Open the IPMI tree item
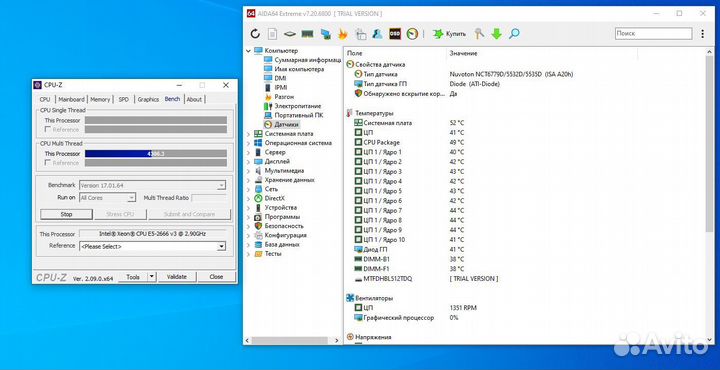The width and height of the screenshot is (720, 370). tap(281, 87)
